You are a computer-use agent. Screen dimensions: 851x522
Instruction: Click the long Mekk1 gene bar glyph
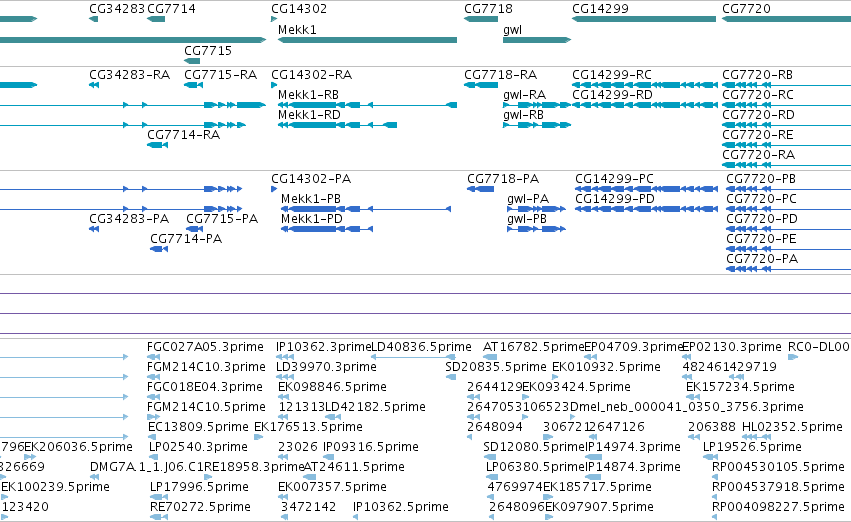coord(367,40)
